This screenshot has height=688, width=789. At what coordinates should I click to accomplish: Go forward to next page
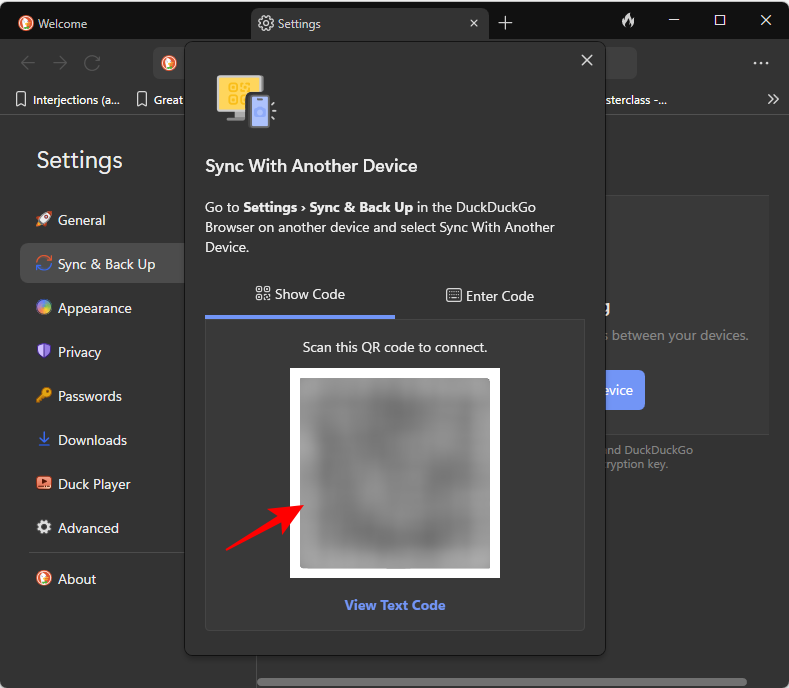[60, 63]
